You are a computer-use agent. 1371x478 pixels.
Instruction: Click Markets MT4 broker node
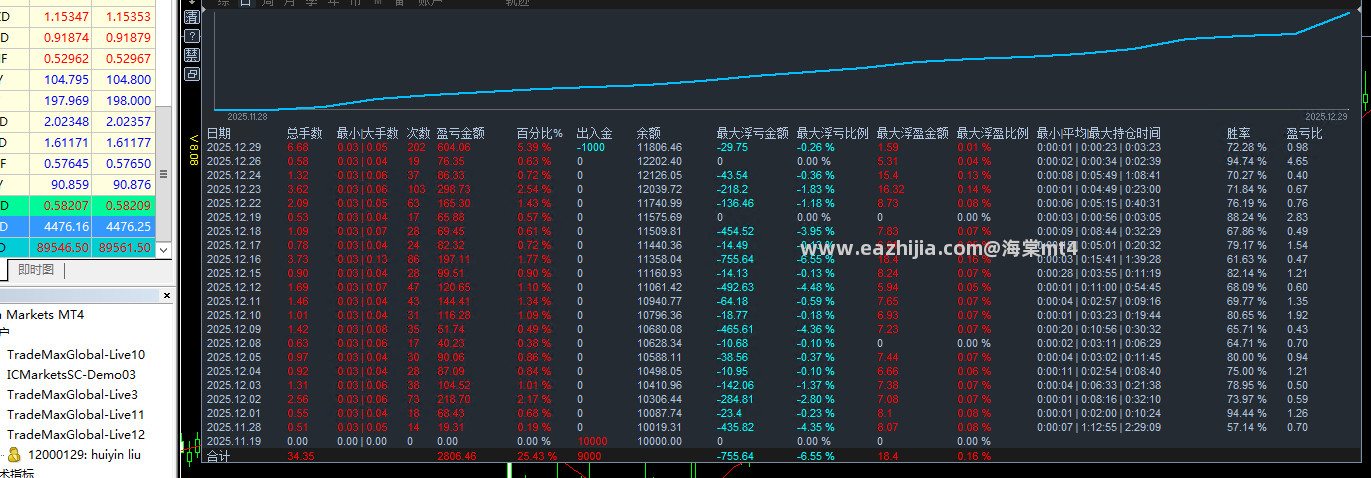pos(44,314)
